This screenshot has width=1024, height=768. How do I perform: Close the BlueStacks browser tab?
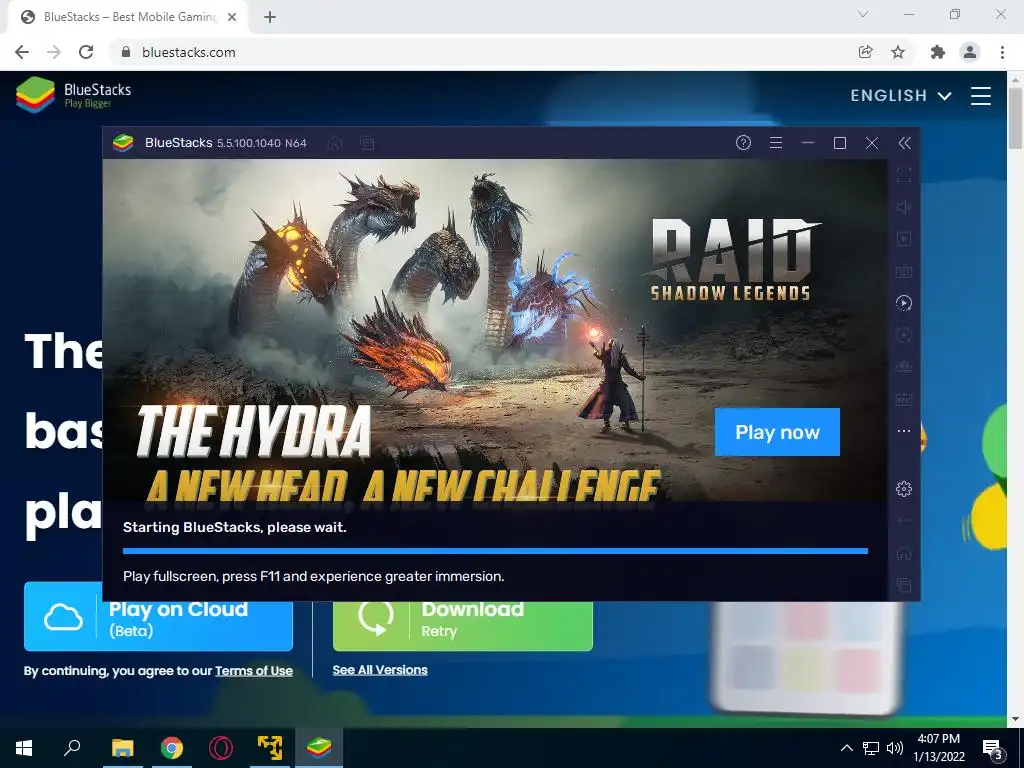click(x=232, y=18)
